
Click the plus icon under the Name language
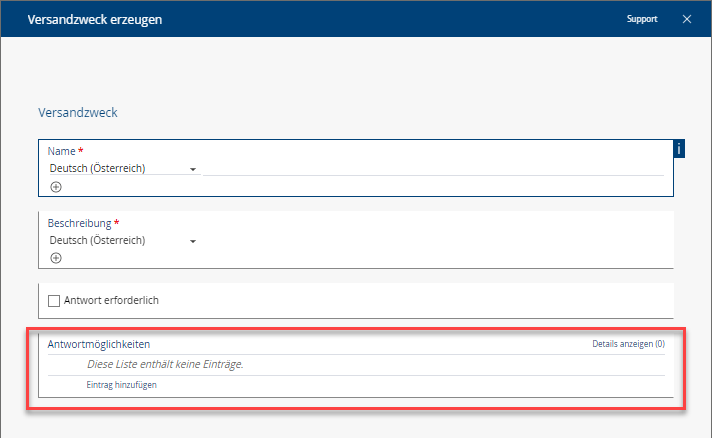(56, 186)
